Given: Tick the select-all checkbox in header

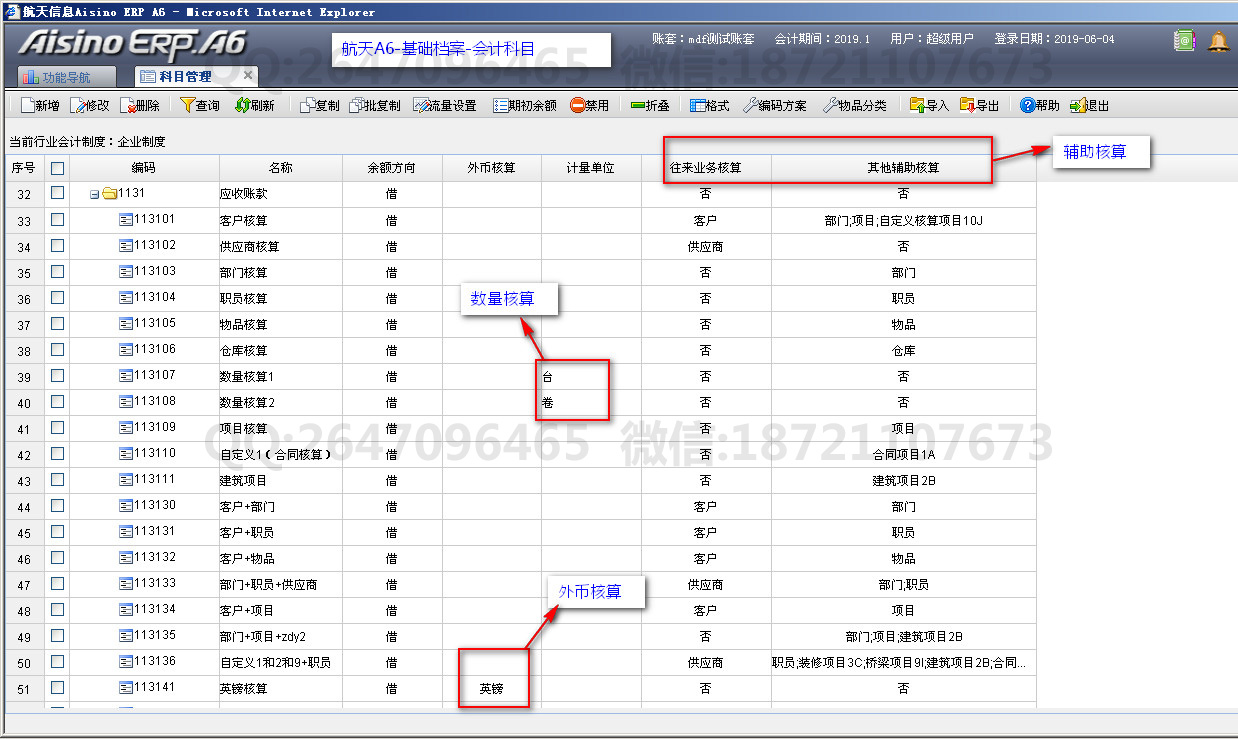Looking at the screenshot, I should (x=57, y=168).
